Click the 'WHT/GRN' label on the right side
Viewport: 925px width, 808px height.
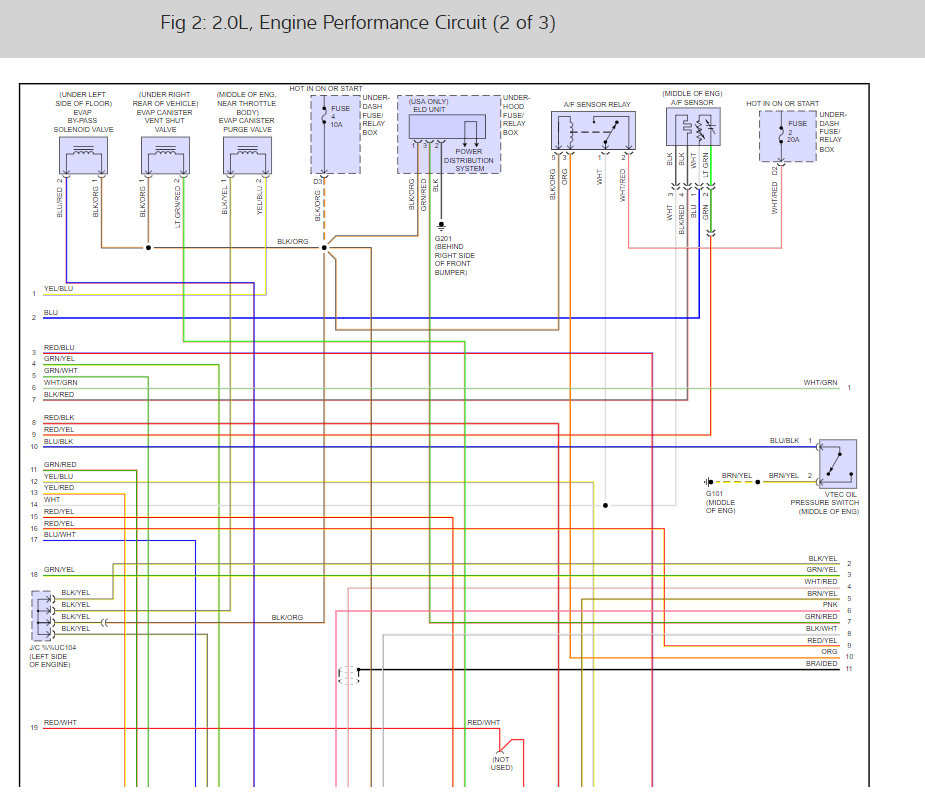coord(820,382)
